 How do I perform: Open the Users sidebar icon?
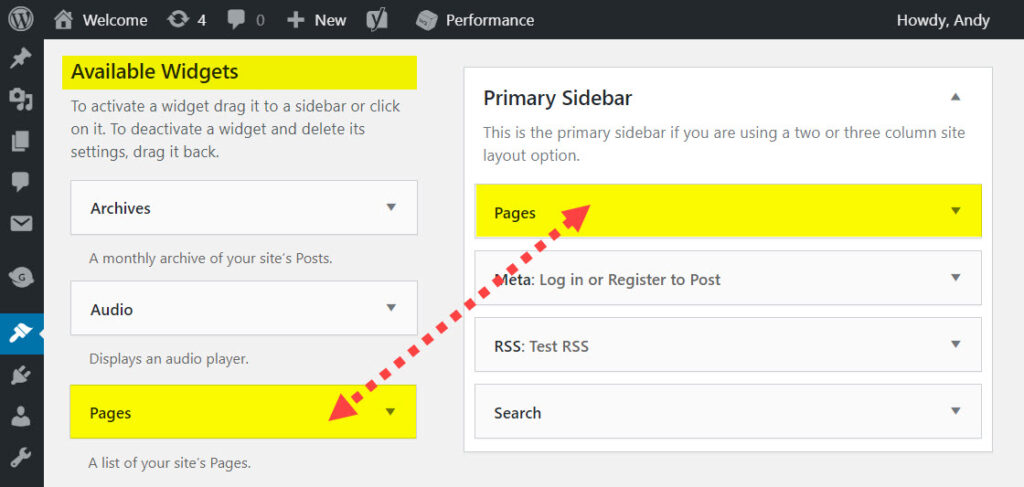coord(21,416)
